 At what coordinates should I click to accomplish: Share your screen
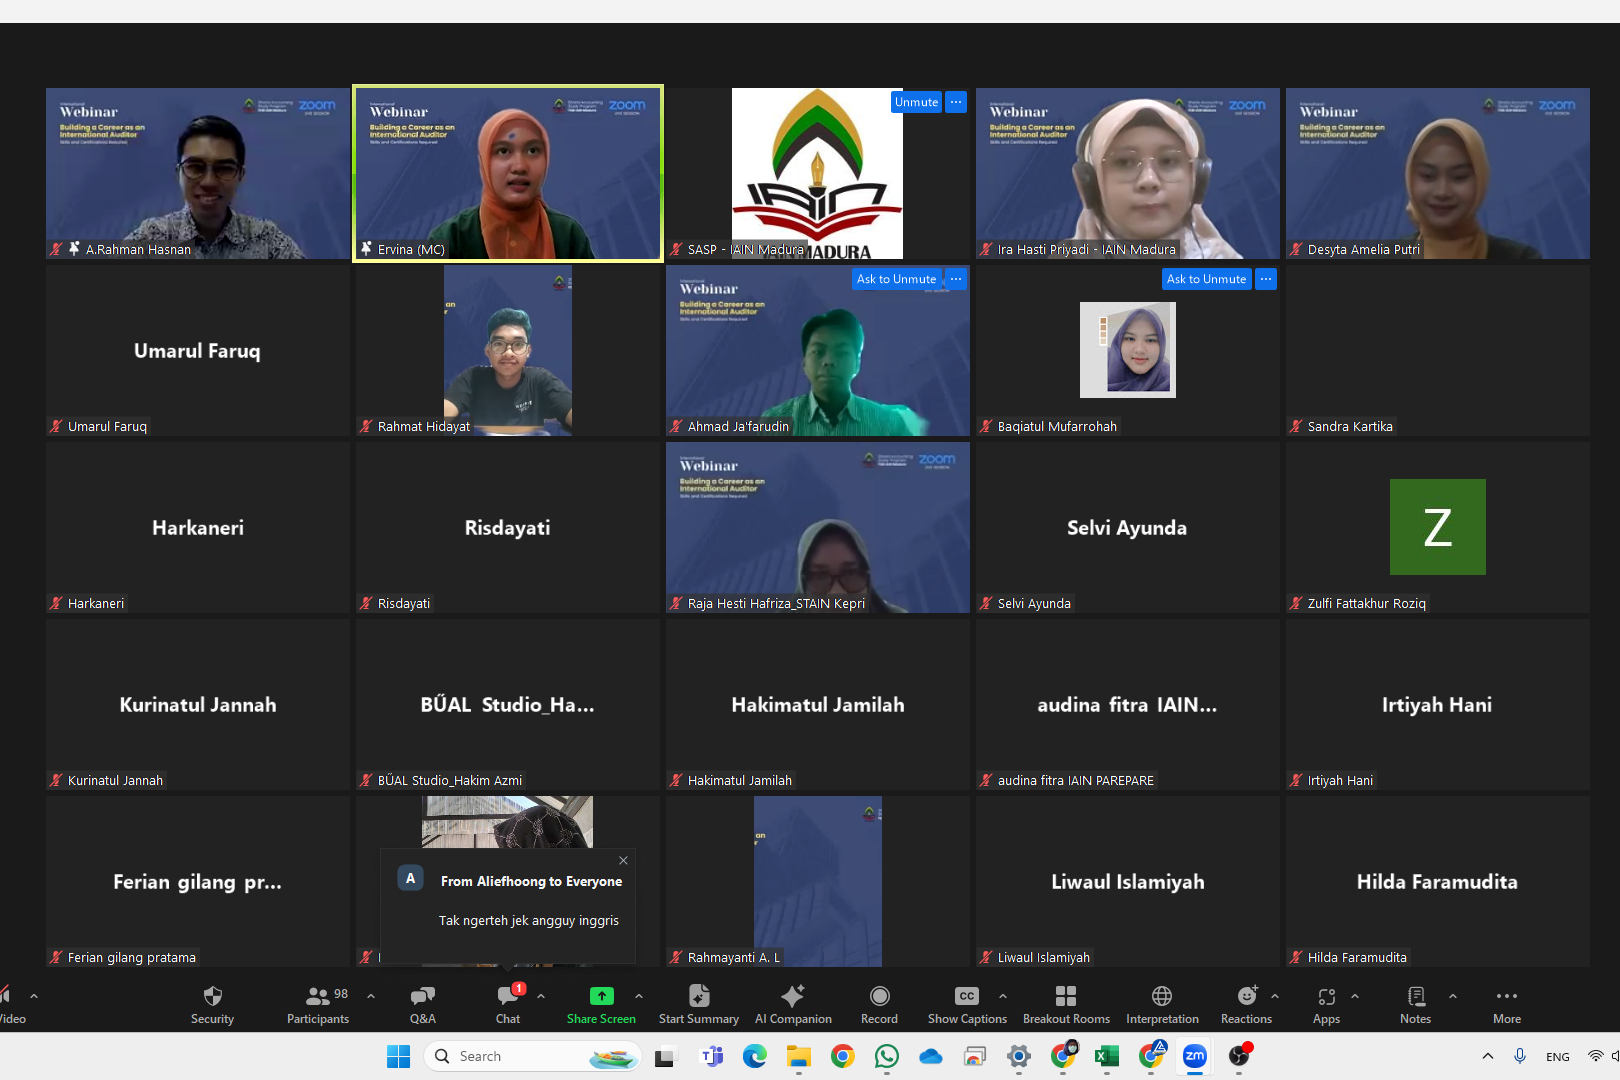(600, 1003)
